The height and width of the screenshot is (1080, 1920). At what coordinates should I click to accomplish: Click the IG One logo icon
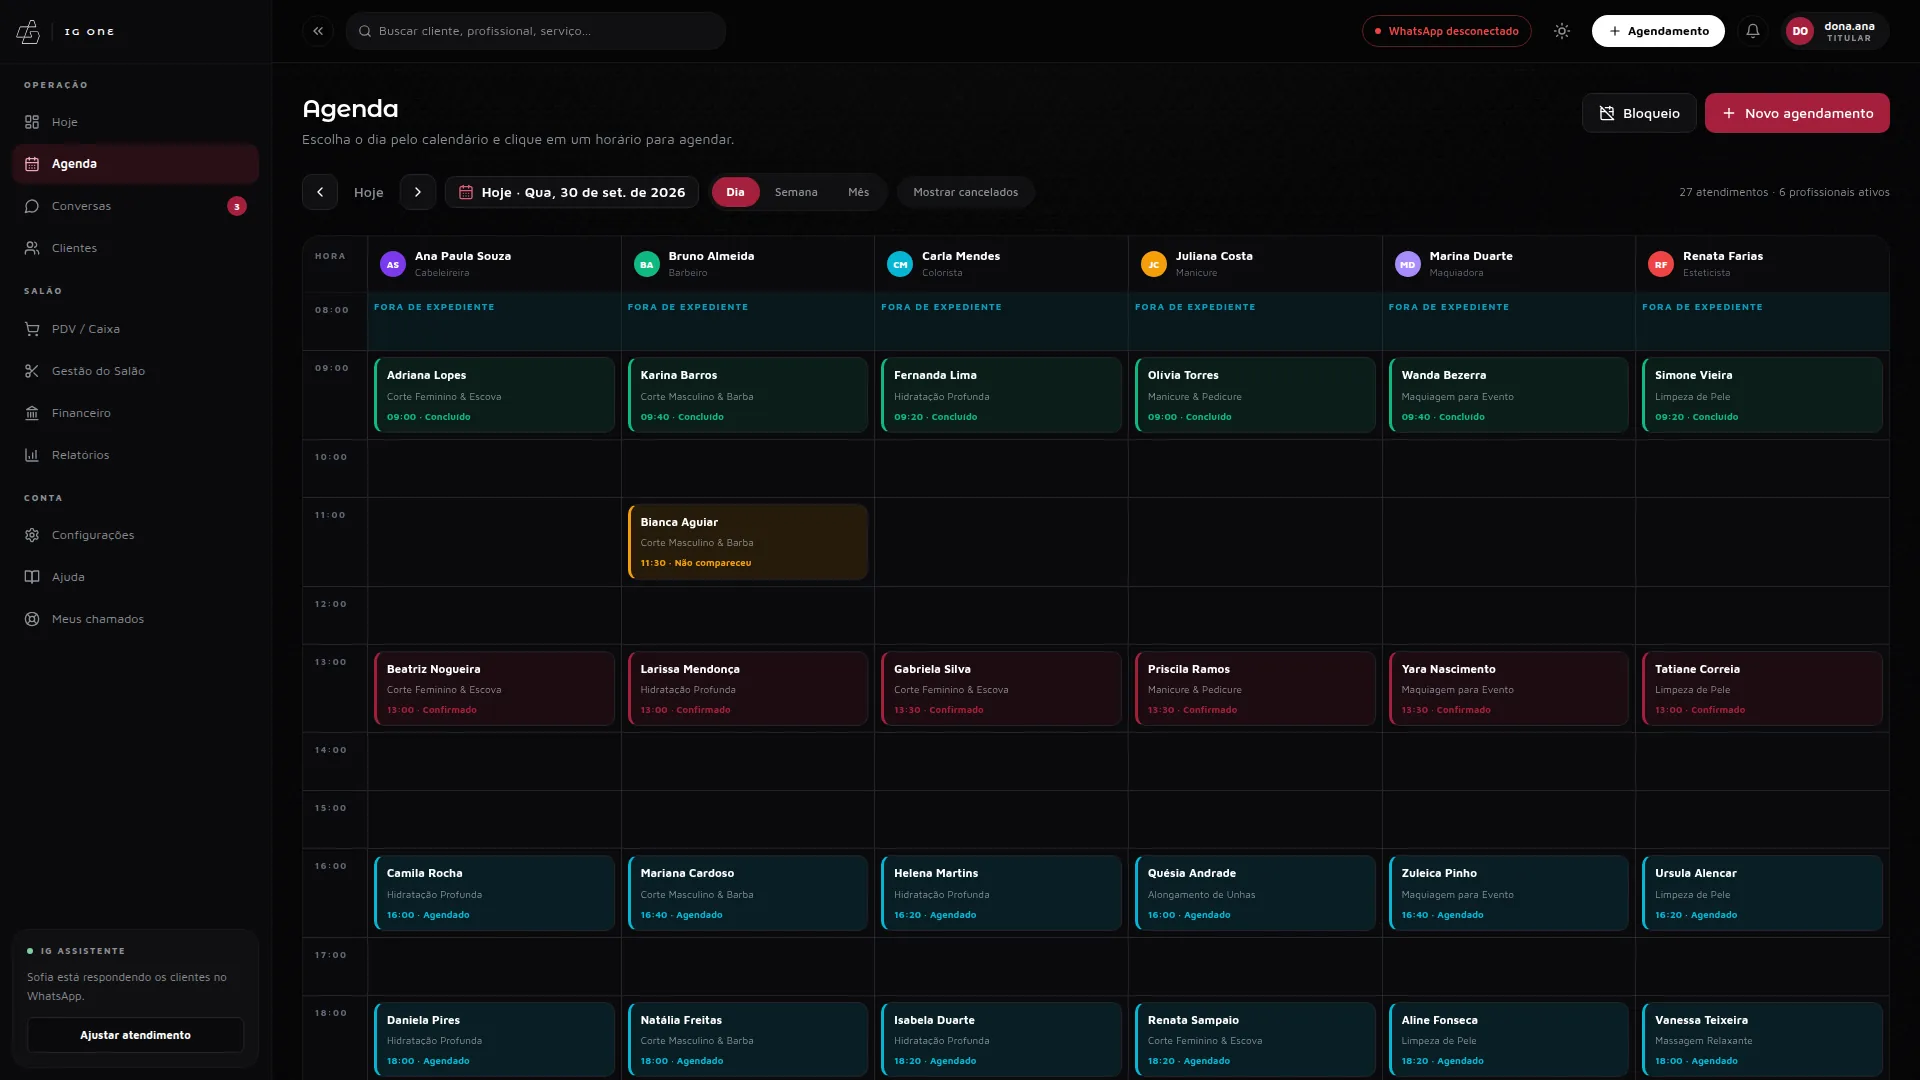tap(29, 32)
